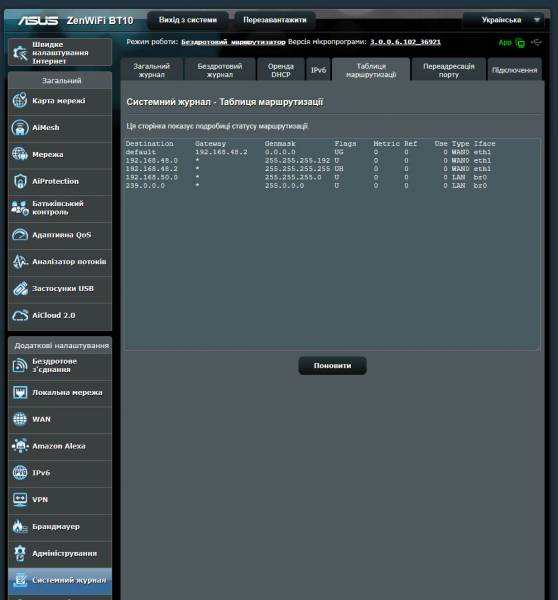
Task: Click the green network status icon in header
Action: (x=520, y=43)
